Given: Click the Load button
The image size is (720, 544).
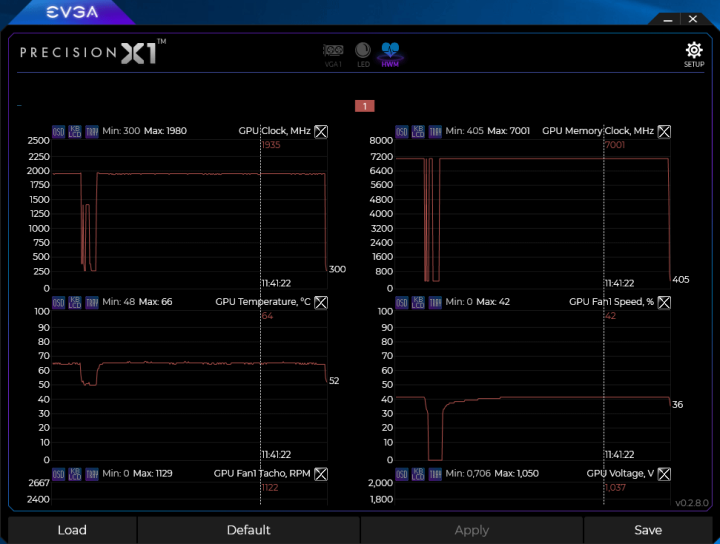Looking at the screenshot, I should [72, 530].
